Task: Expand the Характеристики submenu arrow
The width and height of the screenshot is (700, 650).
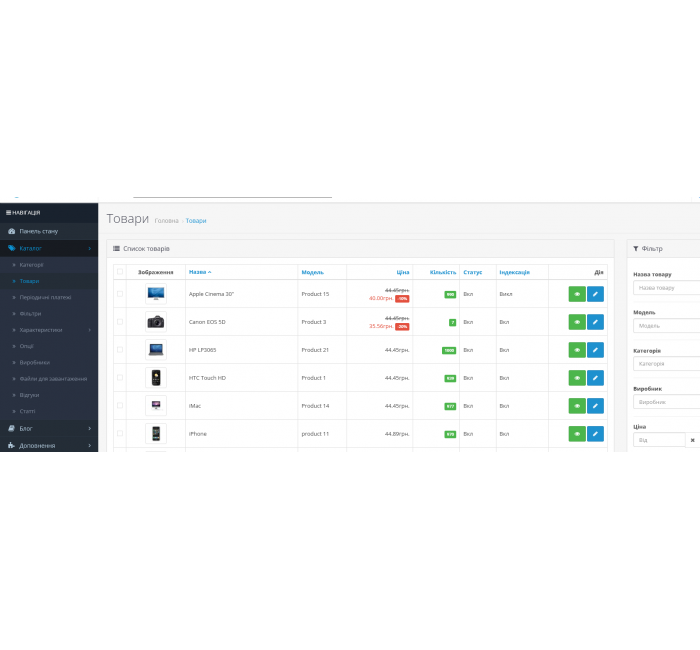Action: click(x=90, y=330)
